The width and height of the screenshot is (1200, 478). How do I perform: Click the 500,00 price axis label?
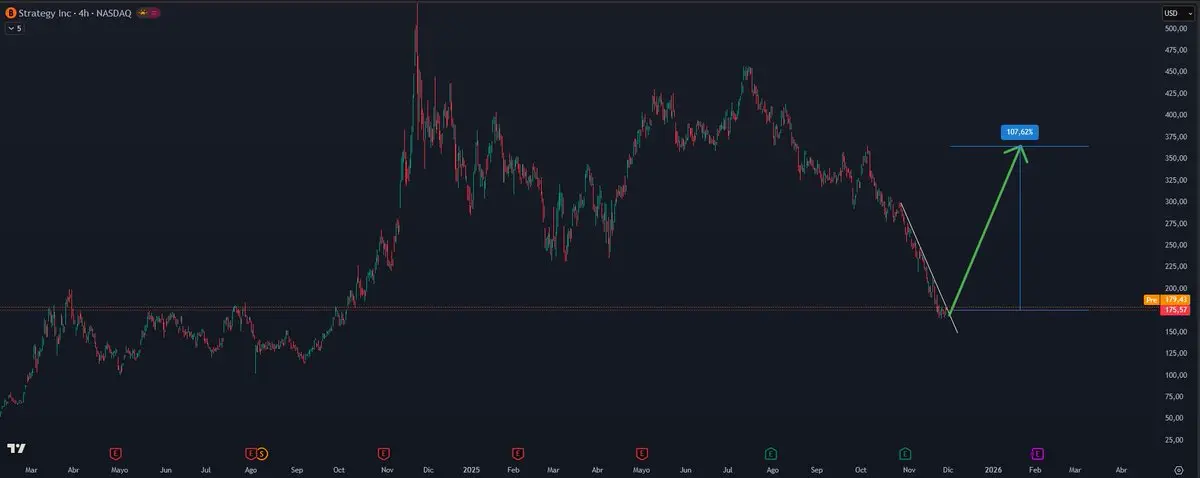click(1176, 29)
